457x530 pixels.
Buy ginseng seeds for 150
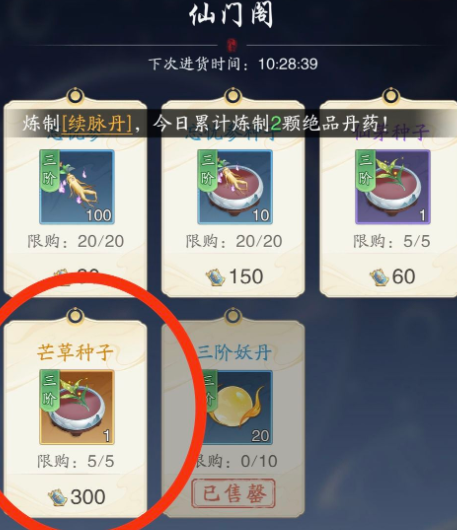click(x=234, y=277)
